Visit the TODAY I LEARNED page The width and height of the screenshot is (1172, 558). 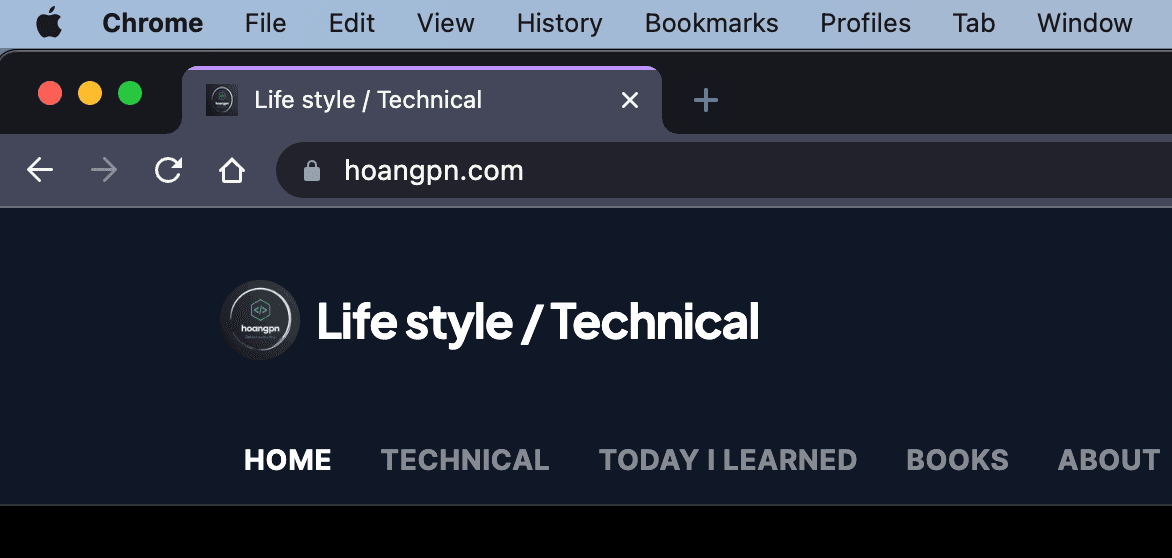coord(728,460)
